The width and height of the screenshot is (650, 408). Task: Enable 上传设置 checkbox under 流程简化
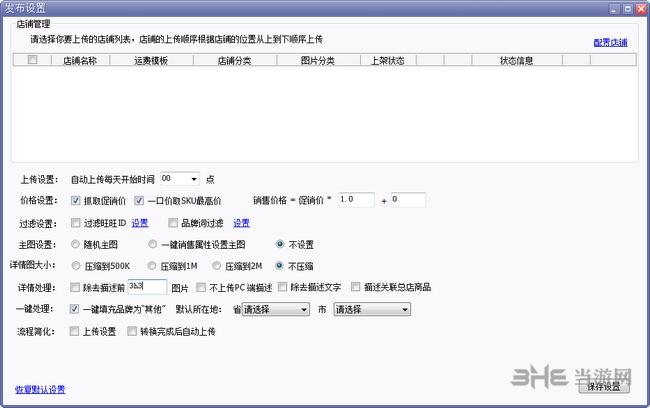click(x=74, y=331)
